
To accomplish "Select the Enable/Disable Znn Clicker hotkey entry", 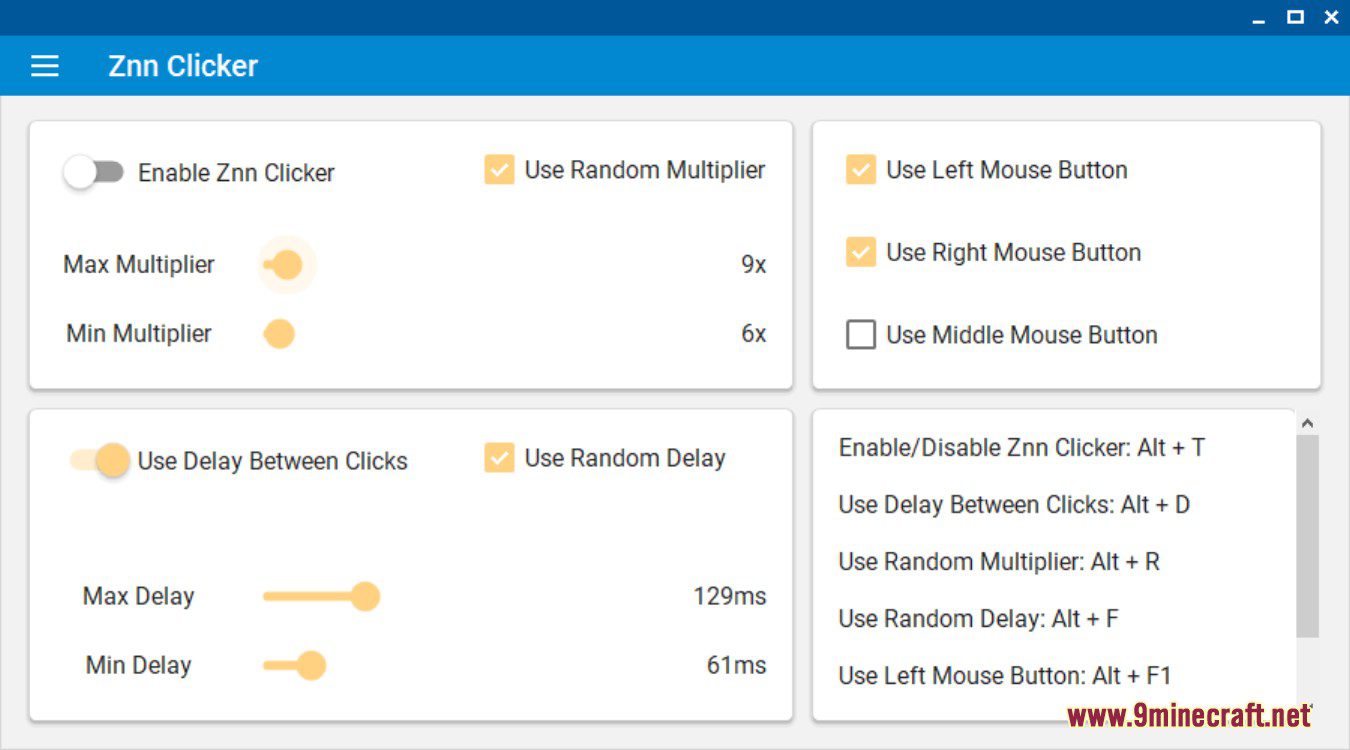I will 1021,447.
